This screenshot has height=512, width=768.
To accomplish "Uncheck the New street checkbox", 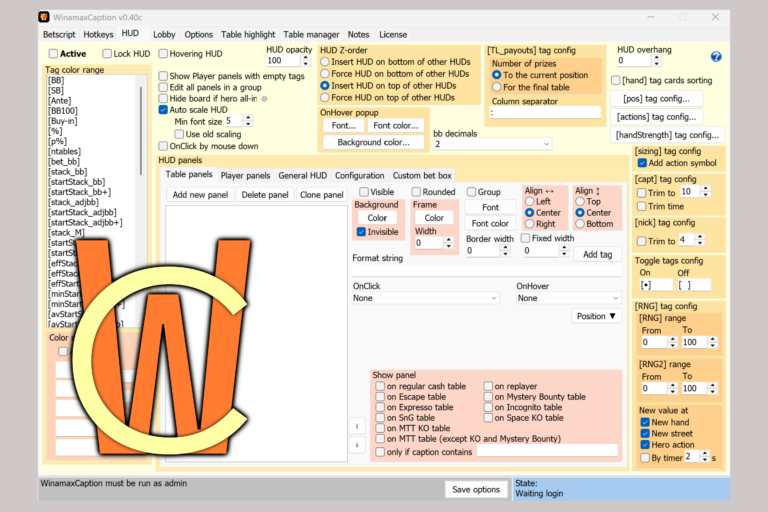I will 645,434.
